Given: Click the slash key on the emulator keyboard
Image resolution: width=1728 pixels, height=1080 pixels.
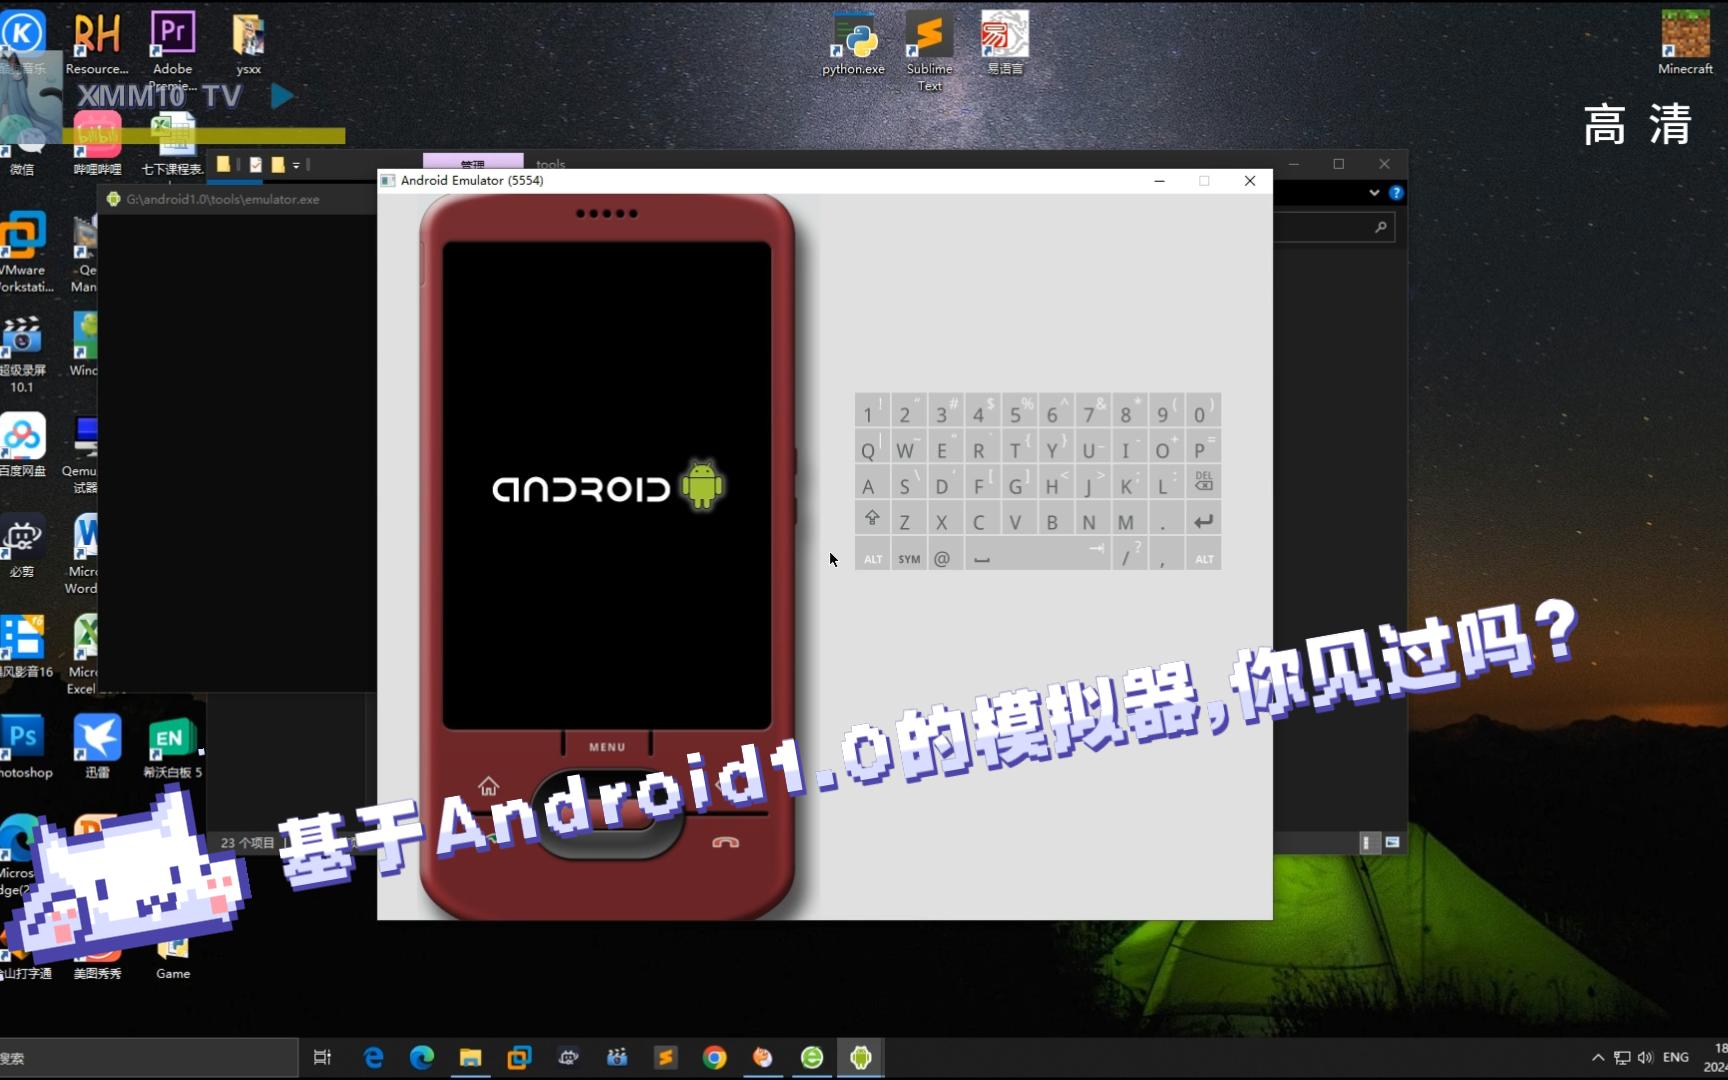Looking at the screenshot, I should (1128, 556).
